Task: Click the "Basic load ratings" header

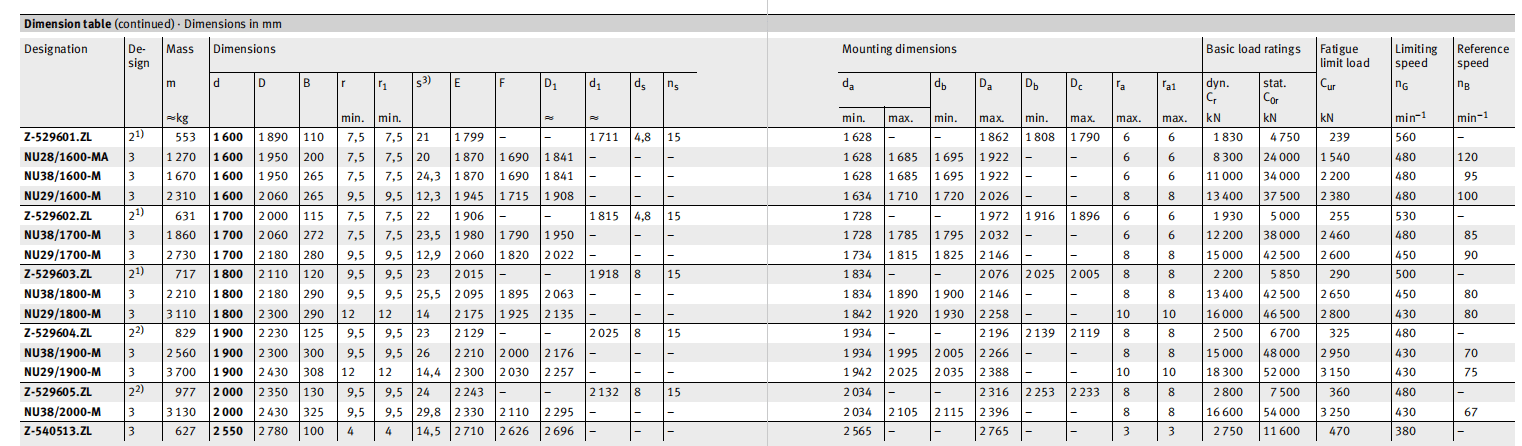Action: point(1253,49)
